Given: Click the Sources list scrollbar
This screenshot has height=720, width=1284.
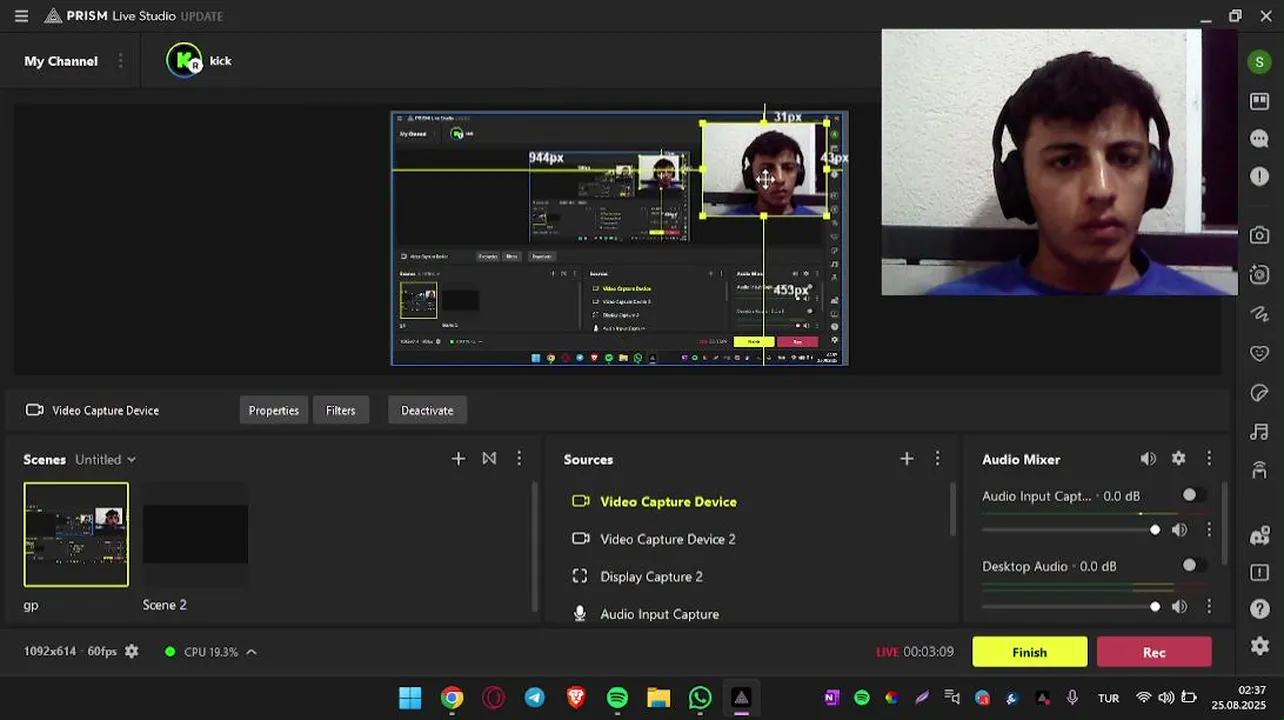Looking at the screenshot, I should (x=954, y=510).
